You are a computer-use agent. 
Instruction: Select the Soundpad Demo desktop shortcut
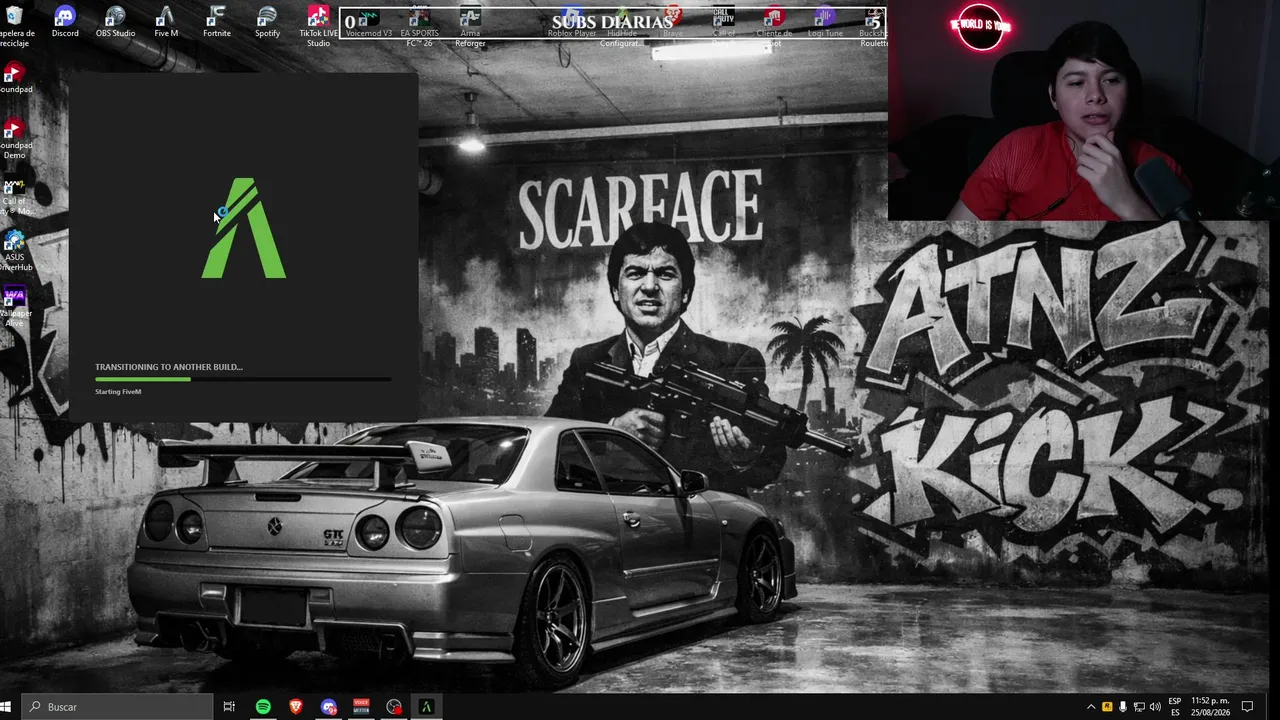(x=14, y=139)
